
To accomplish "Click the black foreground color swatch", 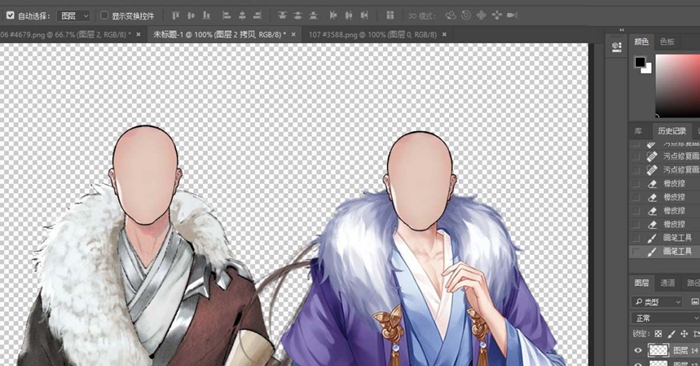I will (640, 62).
